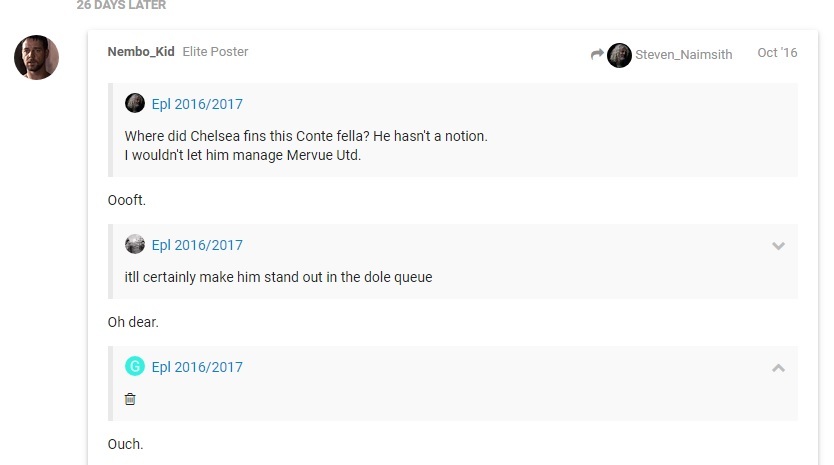Click the Oct '16 post date
834x465 pixels.
click(777, 53)
